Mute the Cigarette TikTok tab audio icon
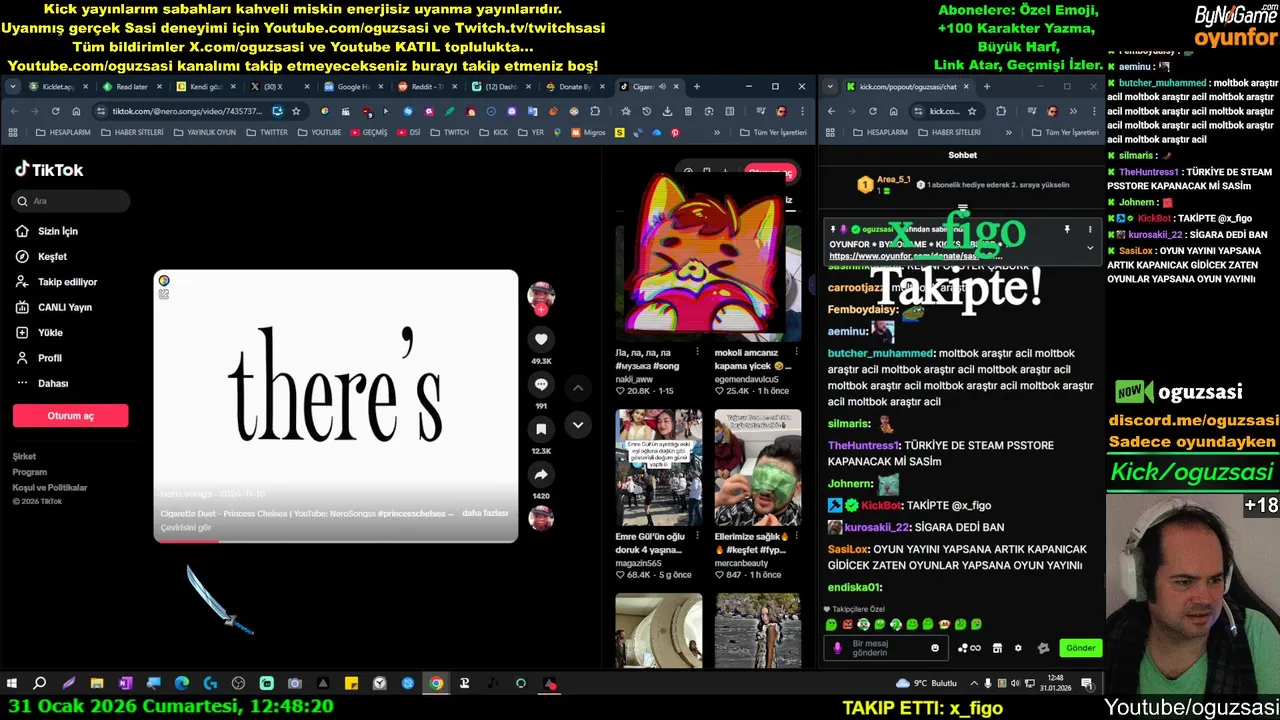Viewport: 1280px width, 720px height. click(662, 87)
